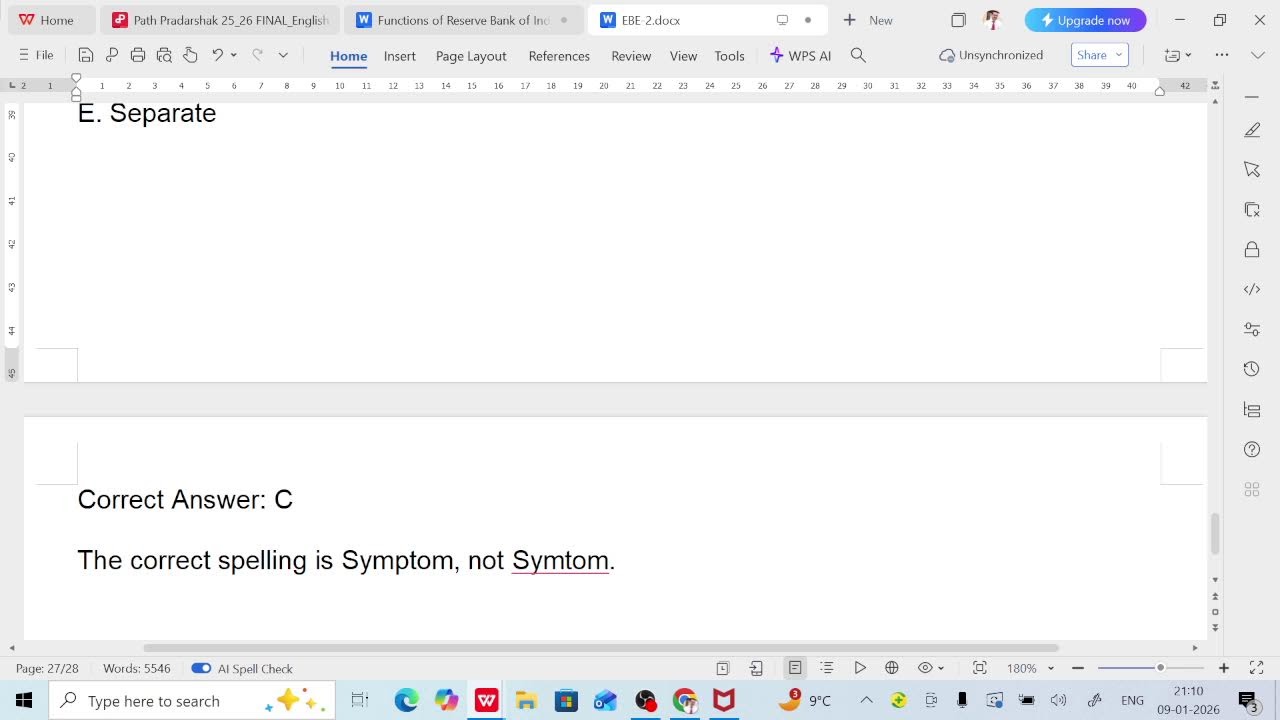Click the zoom slider handle
Image resolution: width=1280 pixels, height=720 pixels.
(x=1160, y=668)
